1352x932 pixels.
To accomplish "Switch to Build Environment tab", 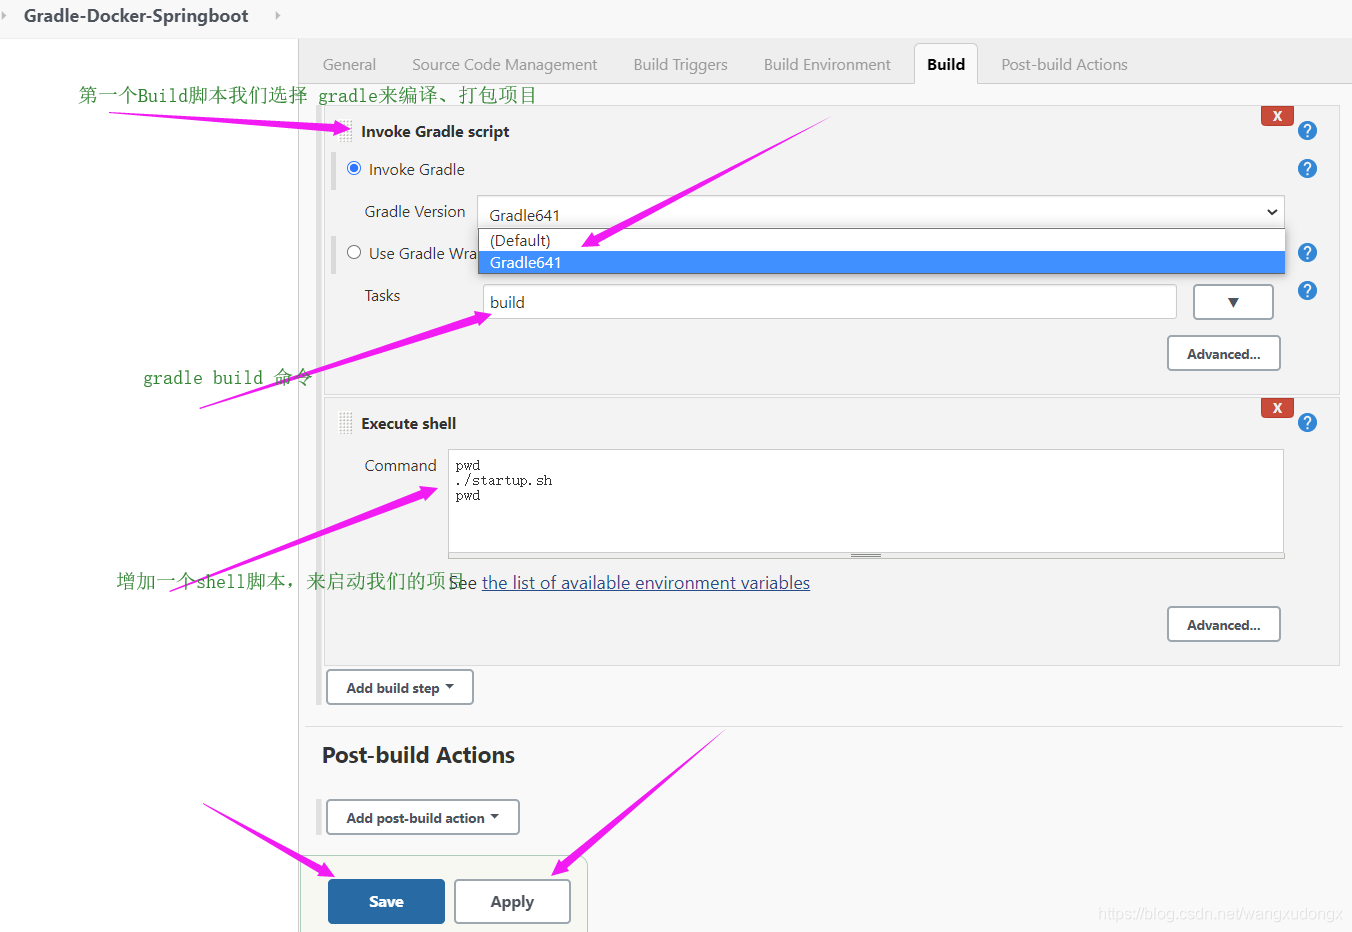I will point(827,64).
